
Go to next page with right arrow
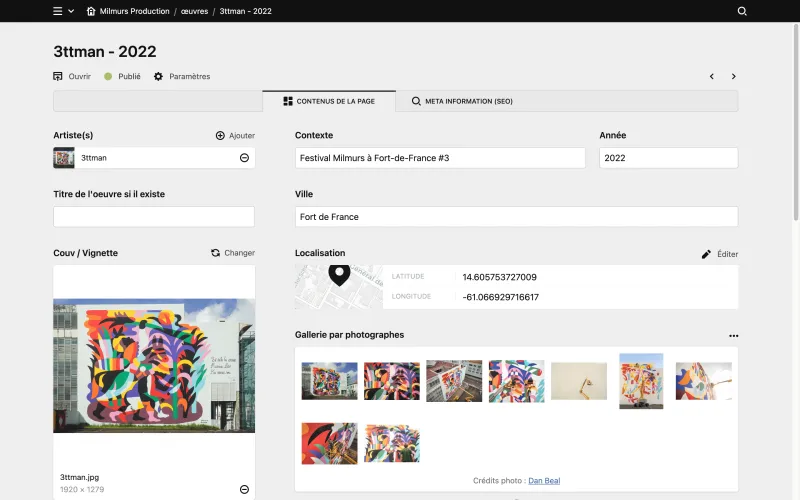coord(734,76)
